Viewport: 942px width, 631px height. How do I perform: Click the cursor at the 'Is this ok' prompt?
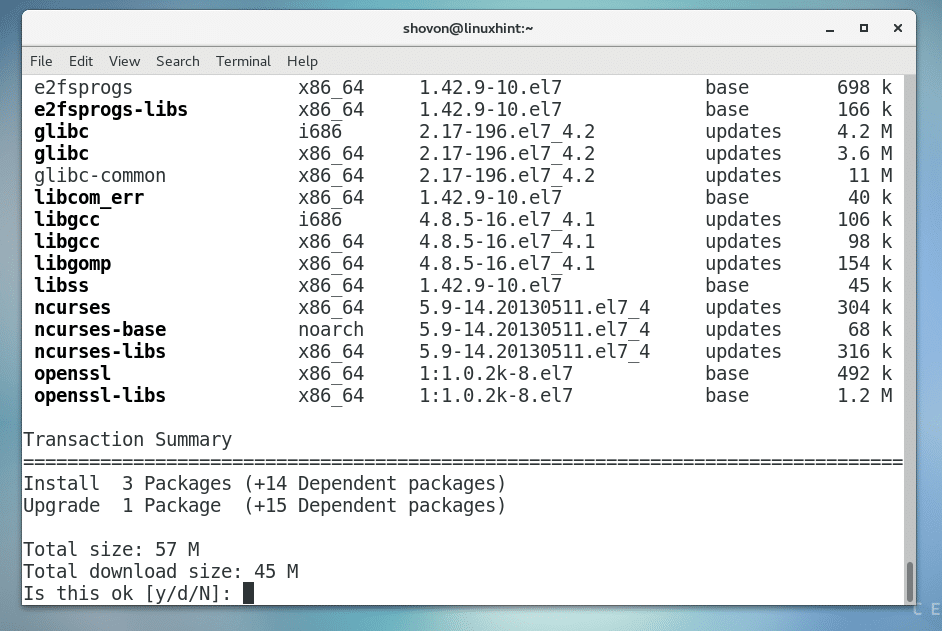(248, 593)
